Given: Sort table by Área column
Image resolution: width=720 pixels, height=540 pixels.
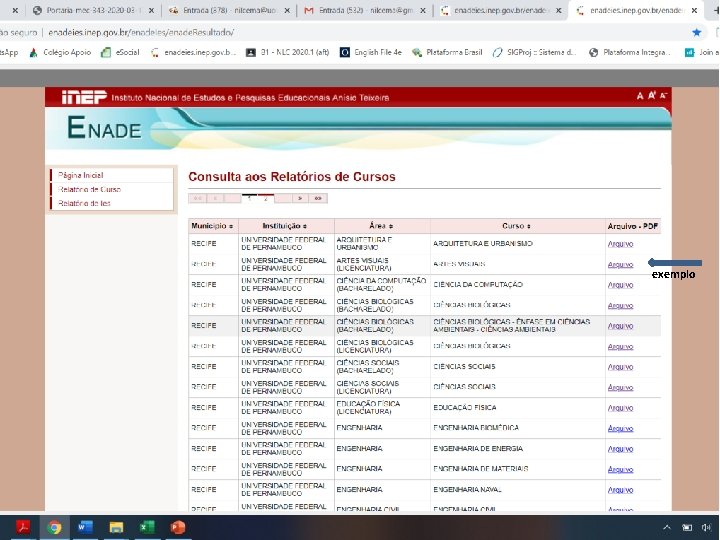Looking at the screenshot, I should click(381, 226).
